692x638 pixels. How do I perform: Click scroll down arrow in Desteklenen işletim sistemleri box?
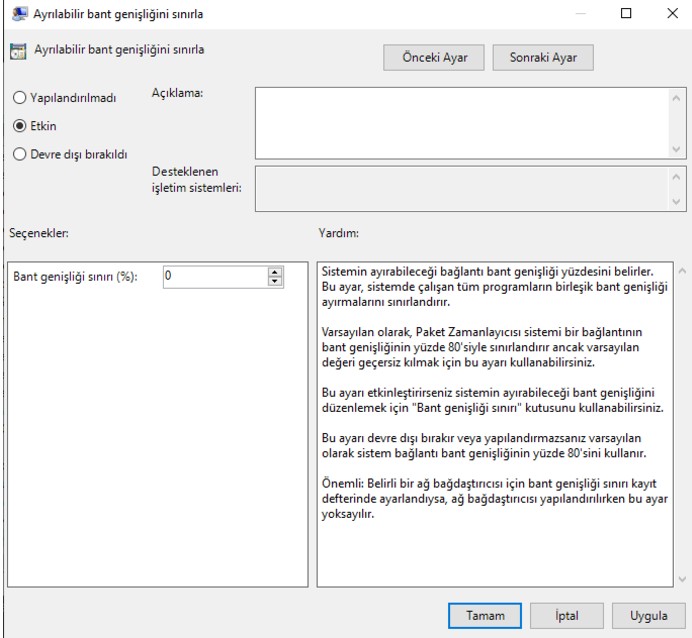coord(676,202)
